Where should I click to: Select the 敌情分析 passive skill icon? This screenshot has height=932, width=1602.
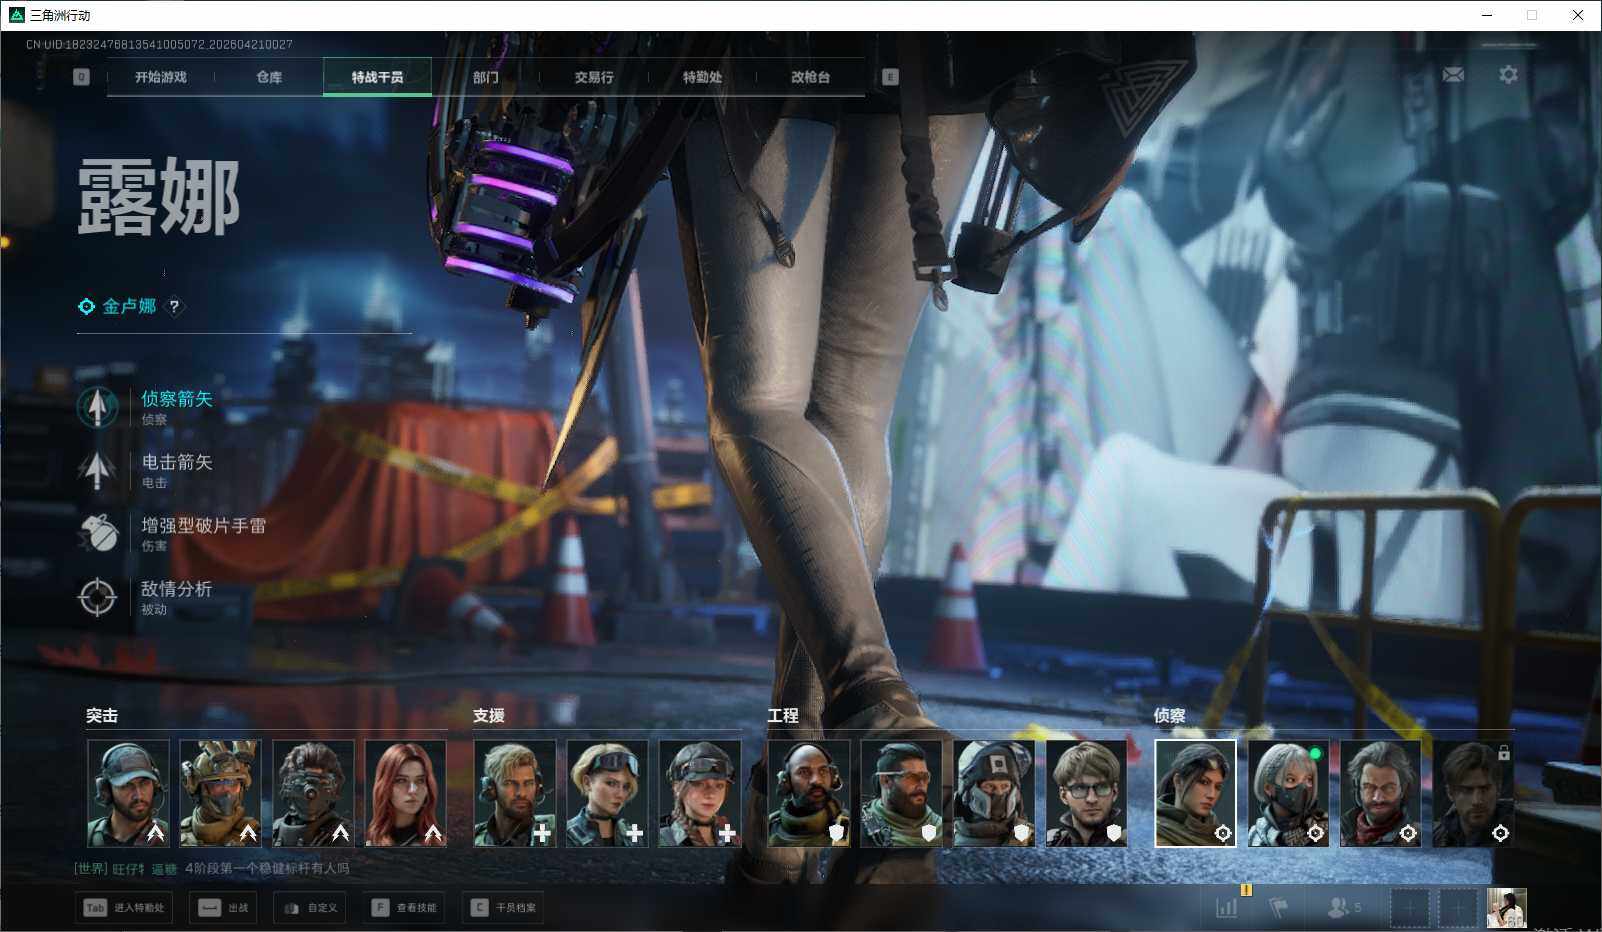pyautogui.click(x=97, y=597)
